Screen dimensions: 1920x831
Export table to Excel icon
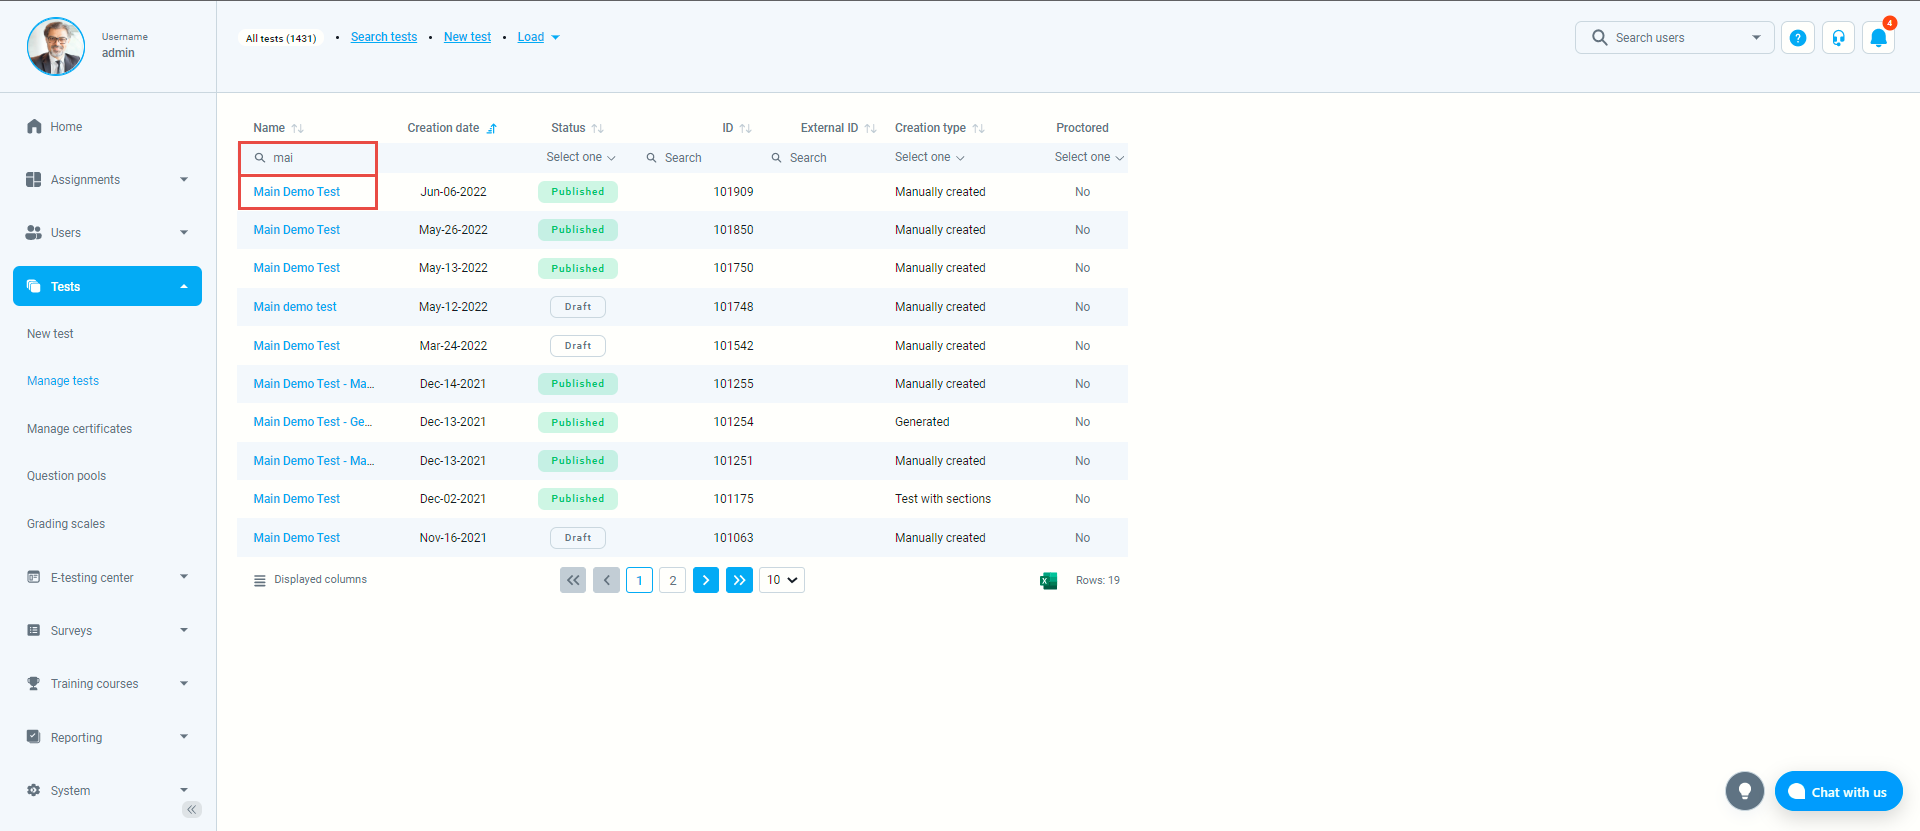(x=1048, y=580)
